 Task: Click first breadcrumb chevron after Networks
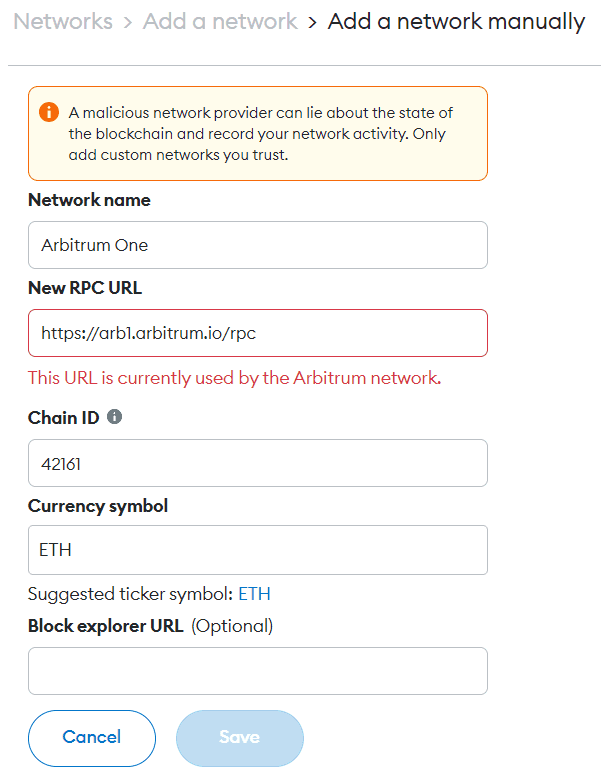pyautogui.click(x=128, y=22)
